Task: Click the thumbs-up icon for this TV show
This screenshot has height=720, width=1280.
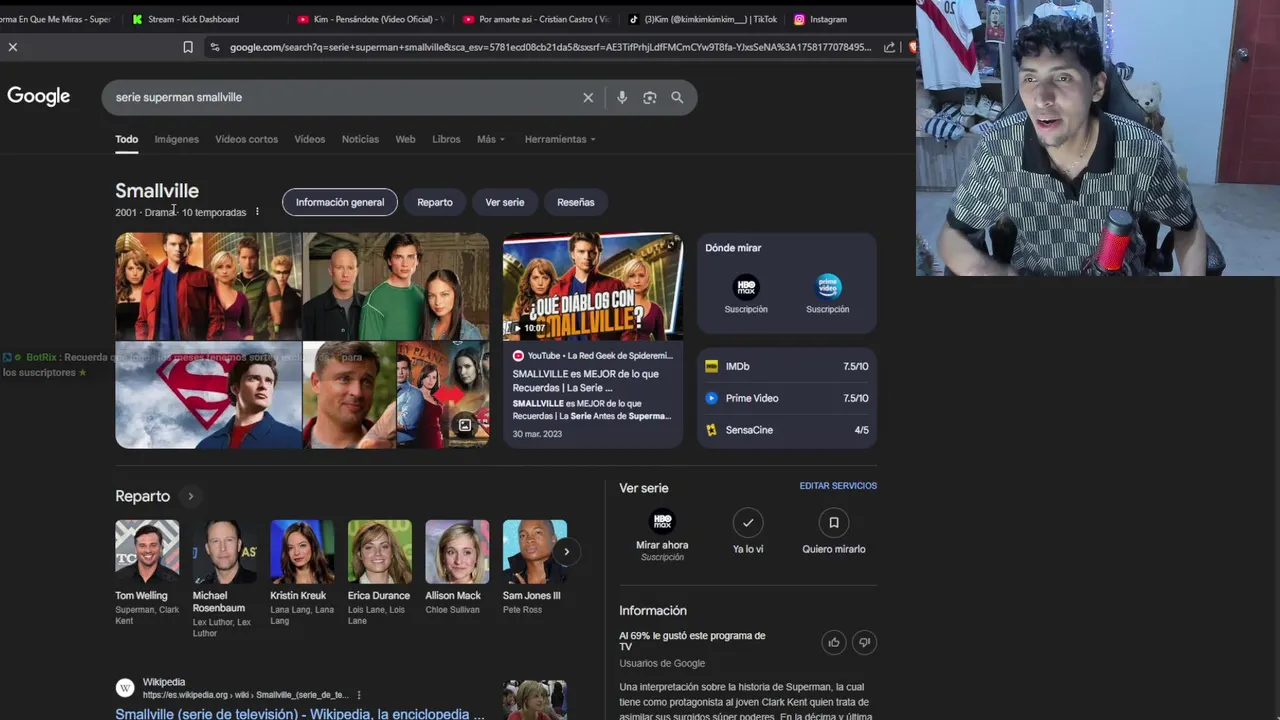Action: click(834, 643)
